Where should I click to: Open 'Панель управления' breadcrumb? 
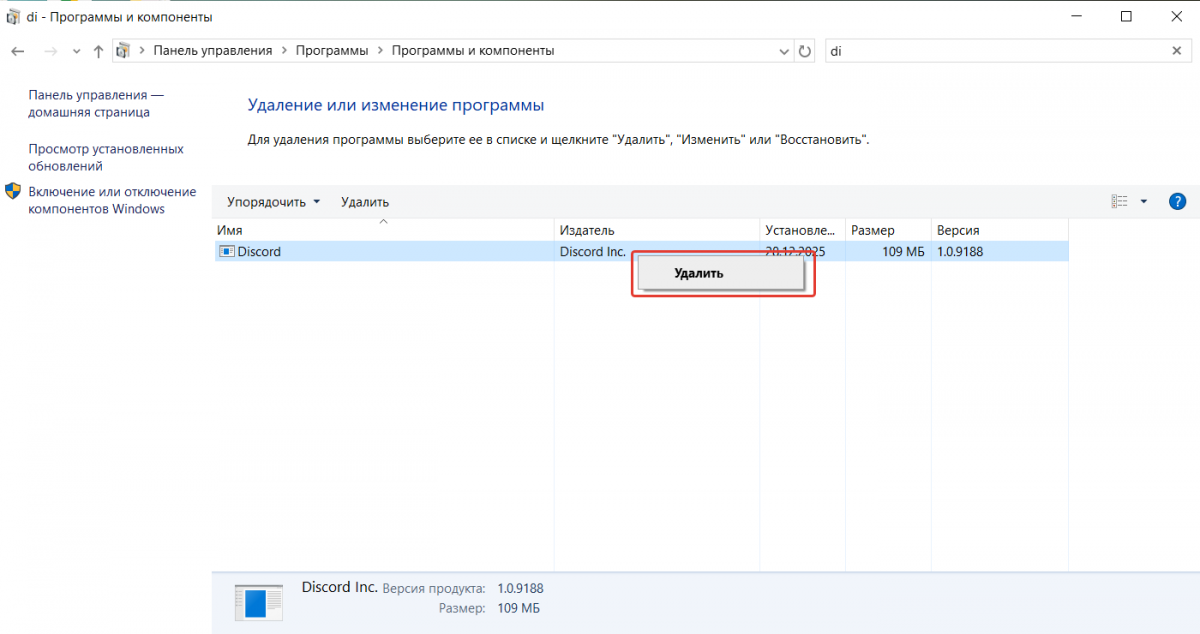pyautogui.click(x=213, y=50)
